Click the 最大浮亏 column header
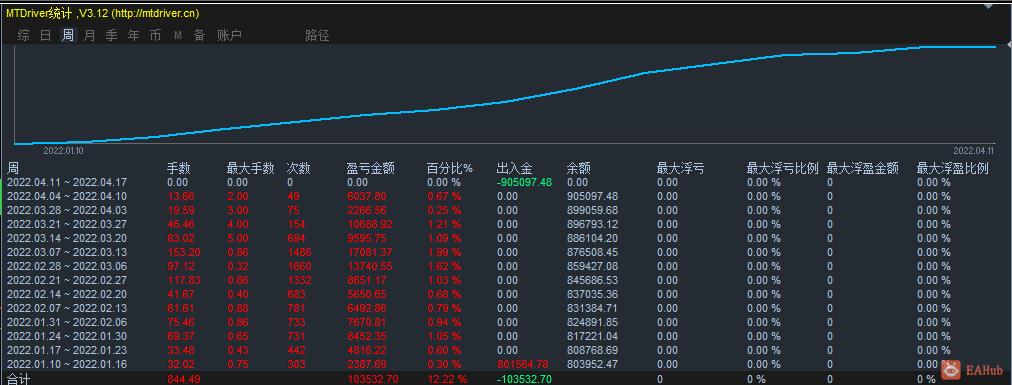1012x385 pixels. [680, 169]
